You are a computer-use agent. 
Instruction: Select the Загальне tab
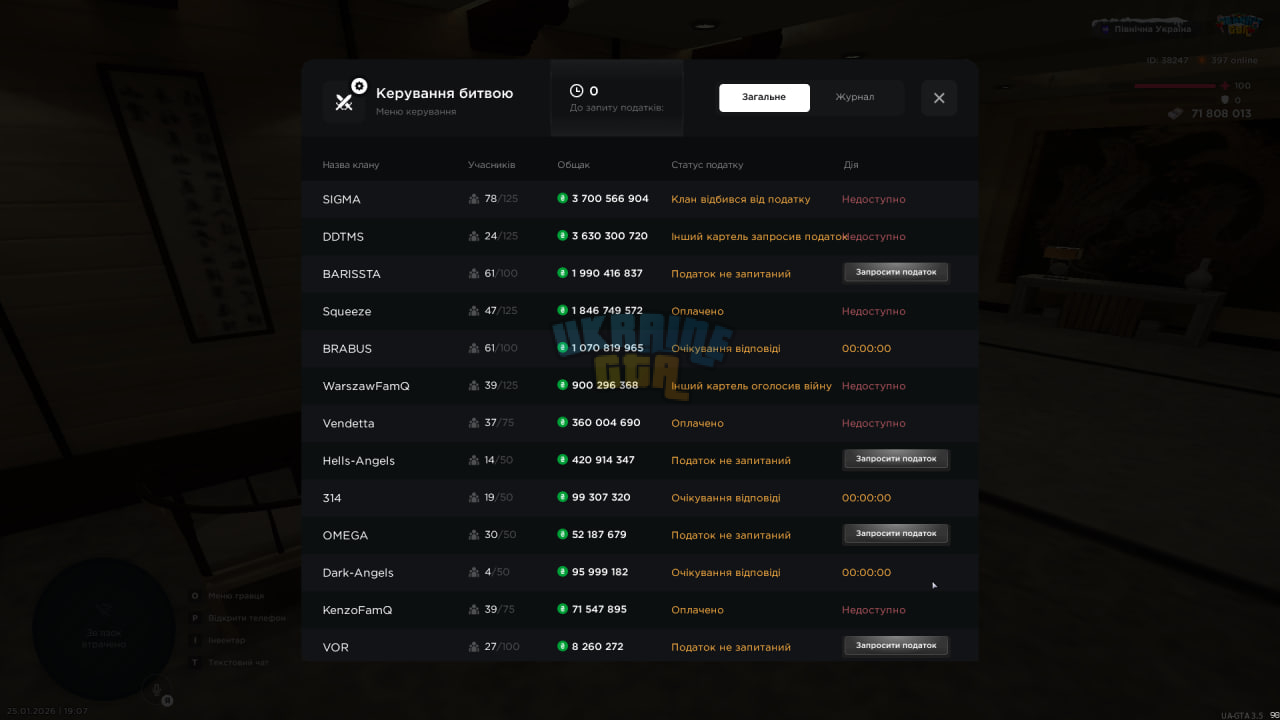[x=764, y=97]
